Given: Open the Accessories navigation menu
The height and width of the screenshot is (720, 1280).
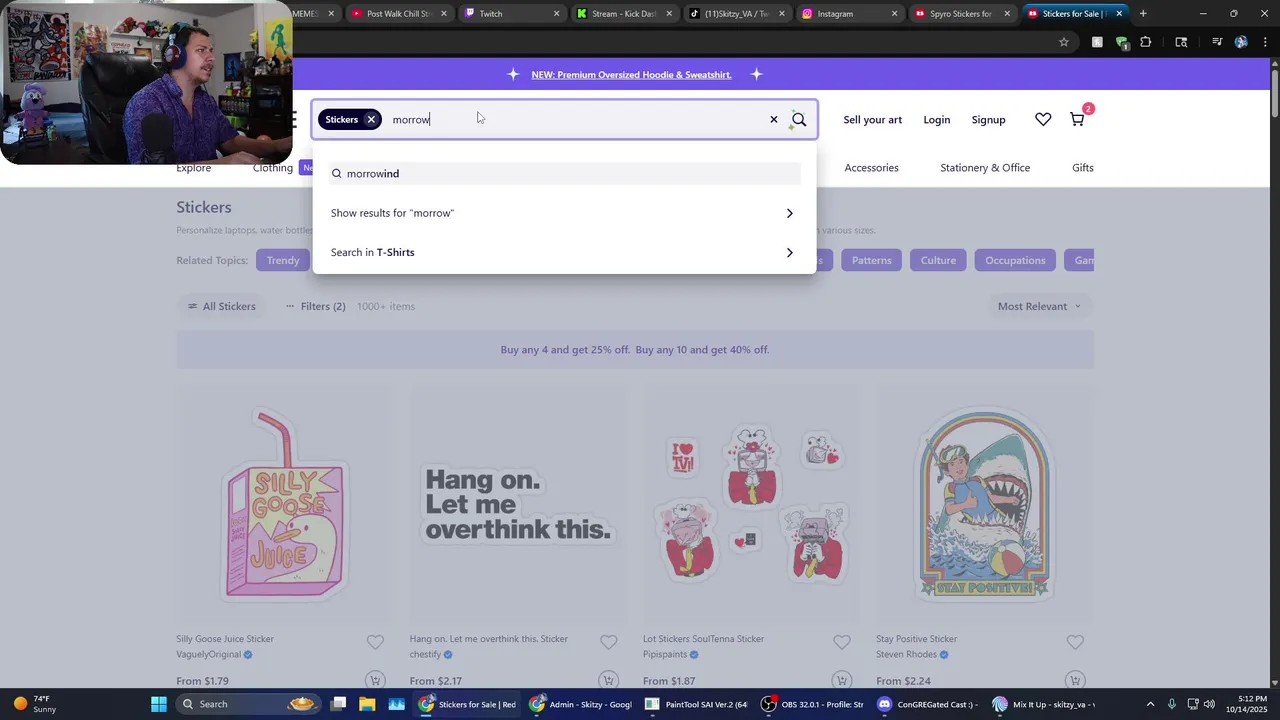Looking at the screenshot, I should tap(871, 168).
